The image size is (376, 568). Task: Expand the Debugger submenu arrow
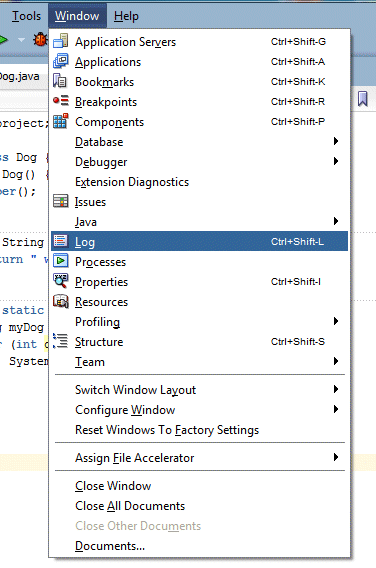[x=336, y=161]
